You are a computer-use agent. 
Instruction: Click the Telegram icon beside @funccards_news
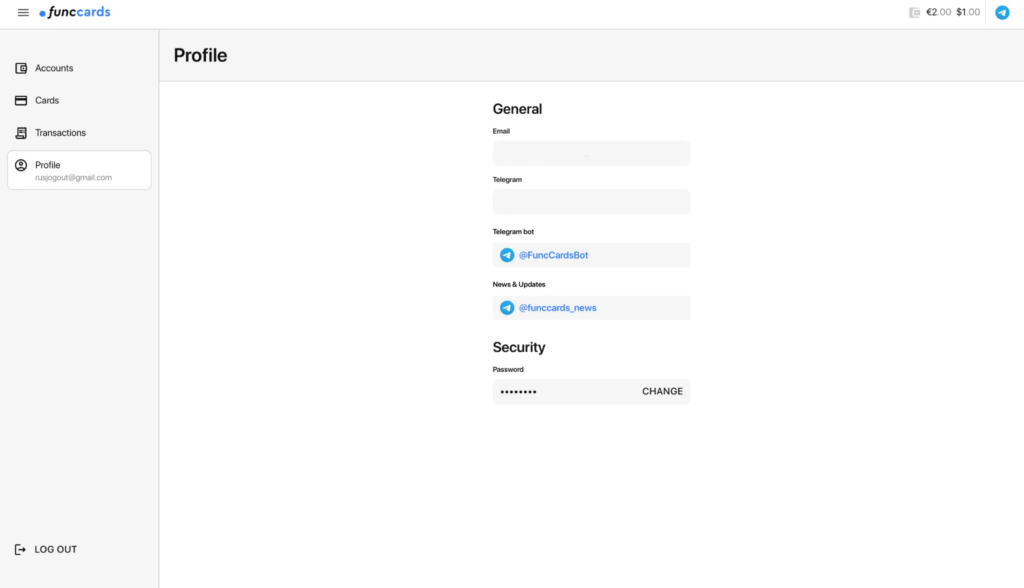(507, 307)
